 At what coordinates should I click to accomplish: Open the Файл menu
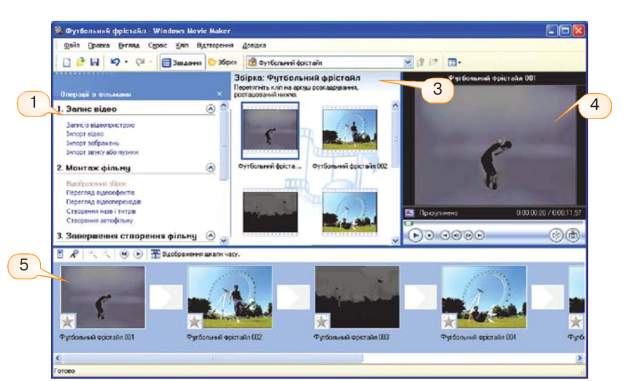pyautogui.click(x=72, y=45)
